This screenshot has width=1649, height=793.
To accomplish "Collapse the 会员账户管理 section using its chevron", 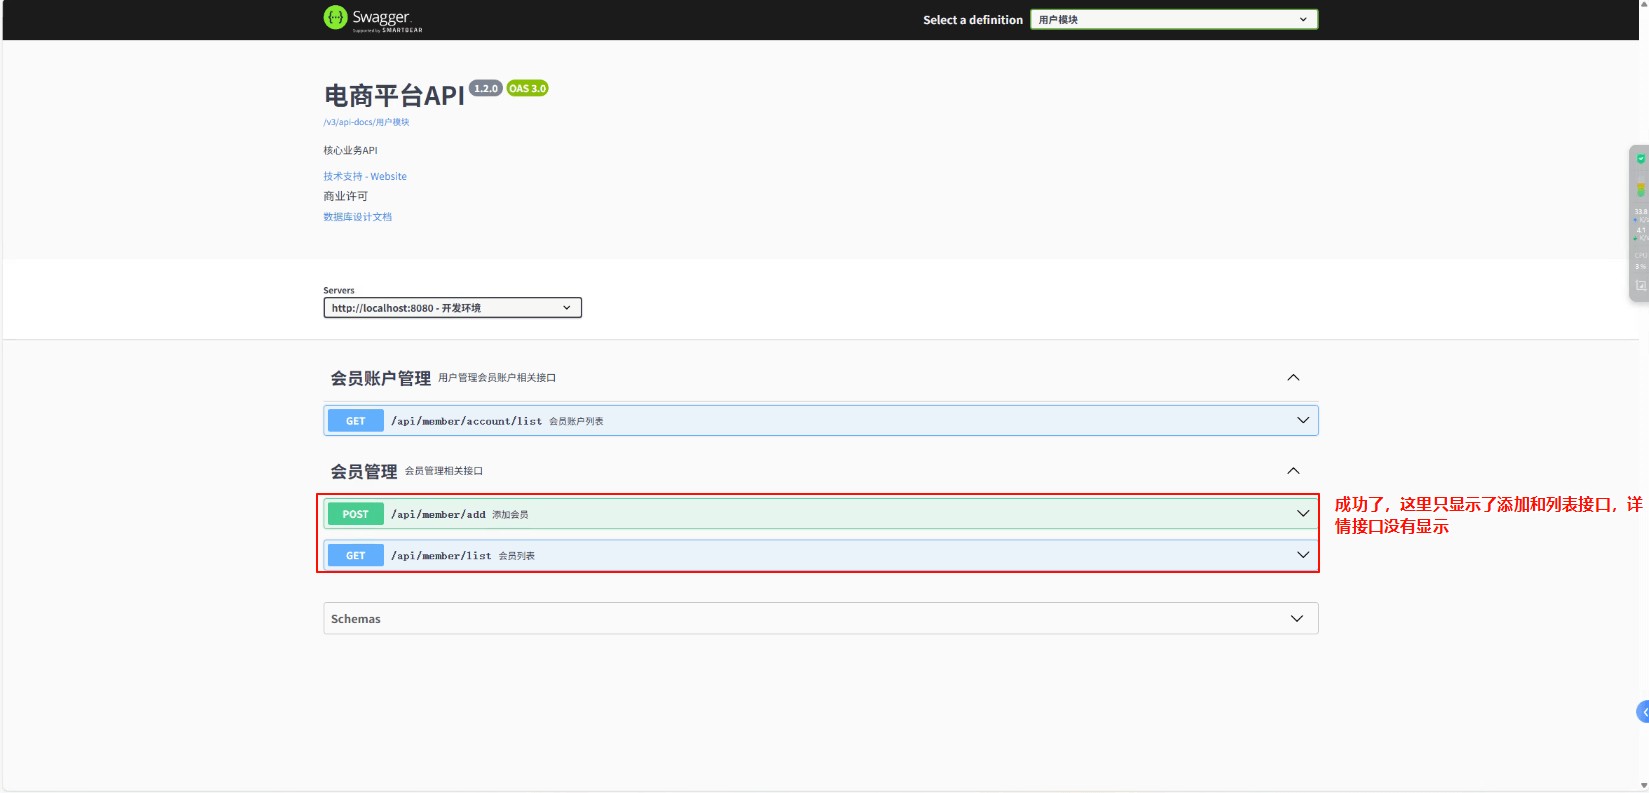I will [1293, 377].
